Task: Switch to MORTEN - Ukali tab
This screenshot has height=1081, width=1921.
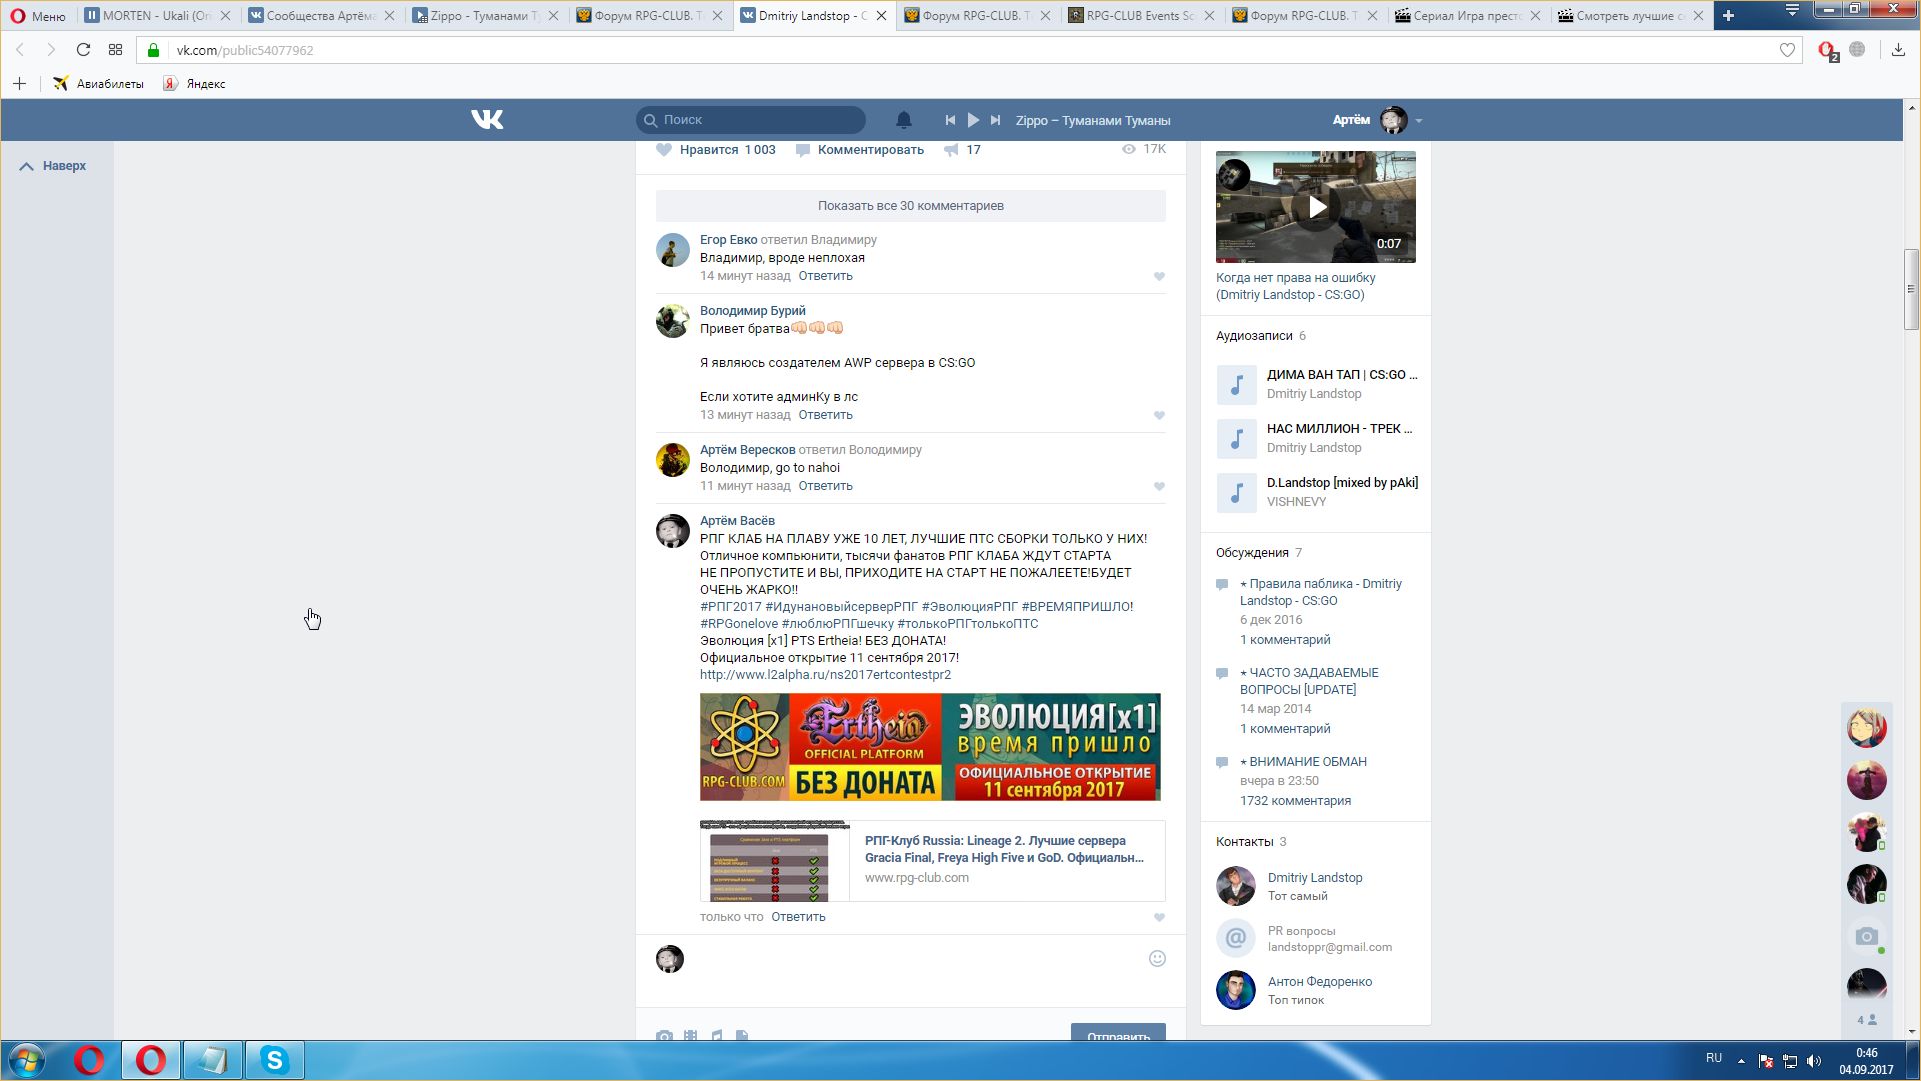Action: coord(157,16)
